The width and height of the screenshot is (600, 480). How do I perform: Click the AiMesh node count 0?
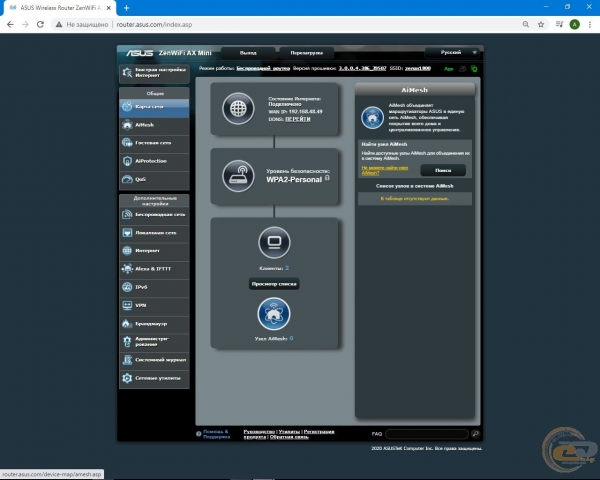point(291,338)
